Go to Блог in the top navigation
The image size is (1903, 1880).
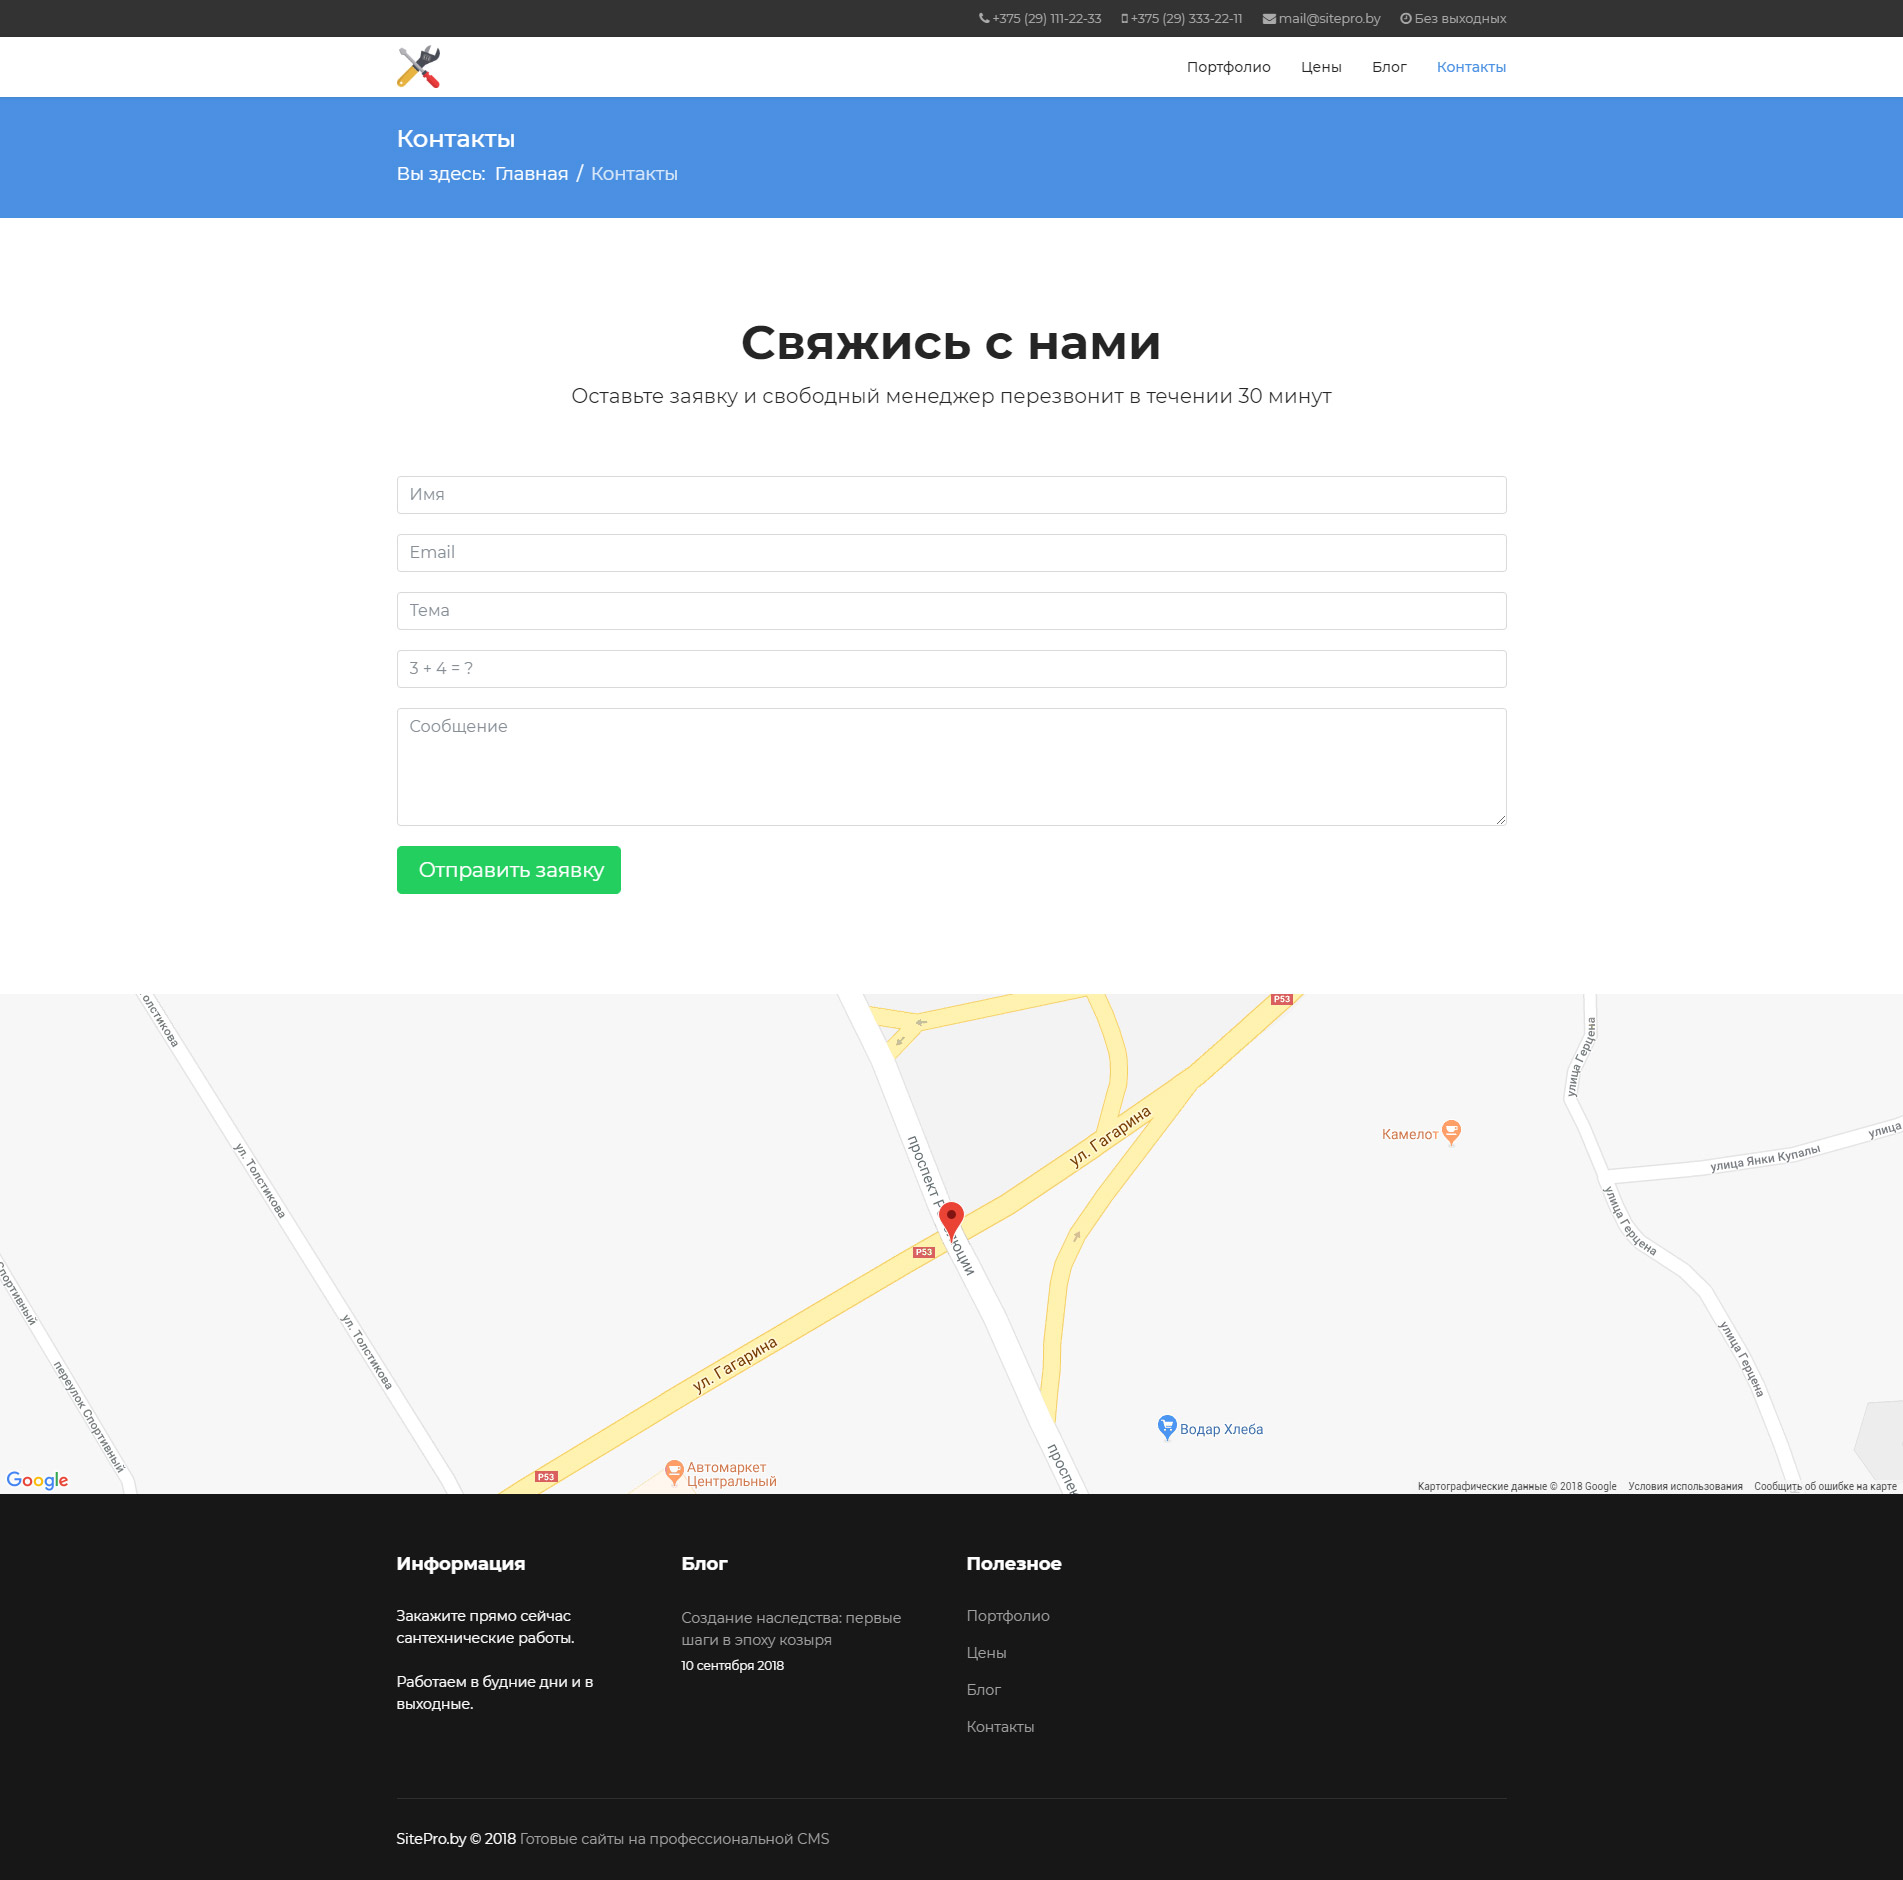tap(1388, 67)
